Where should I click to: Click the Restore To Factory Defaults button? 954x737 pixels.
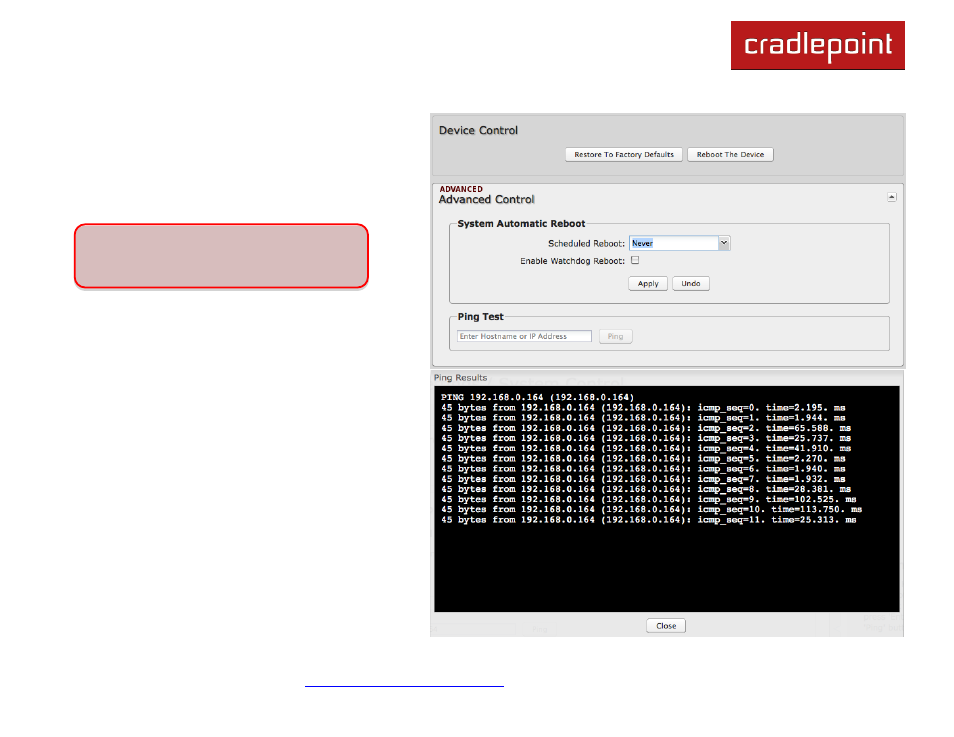(x=624, y=155)
